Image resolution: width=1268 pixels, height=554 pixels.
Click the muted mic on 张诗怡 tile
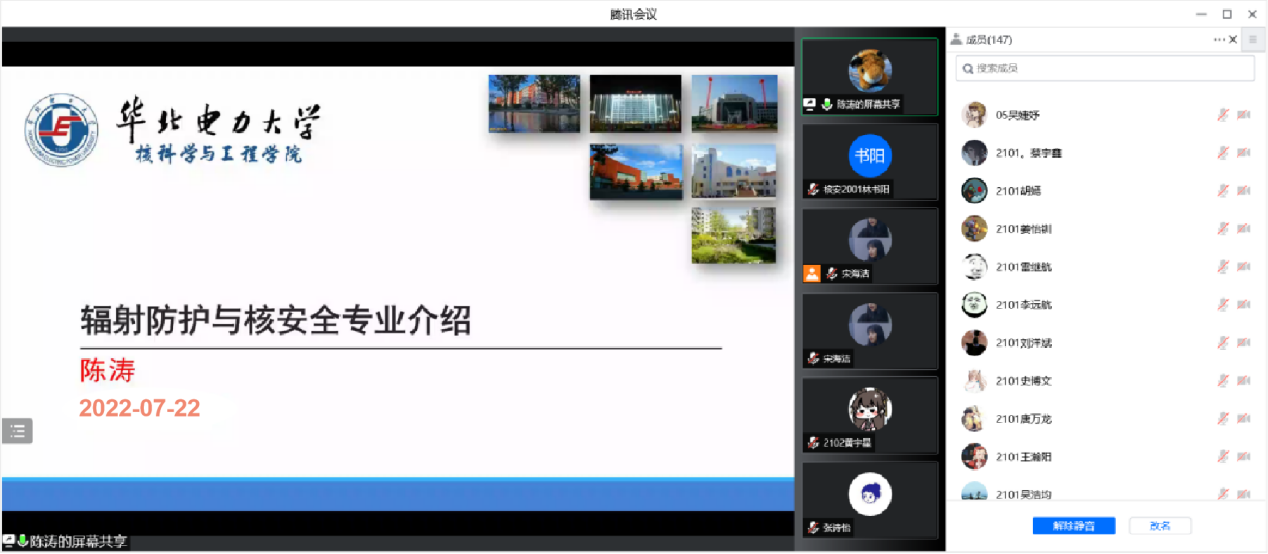[815, 527]
